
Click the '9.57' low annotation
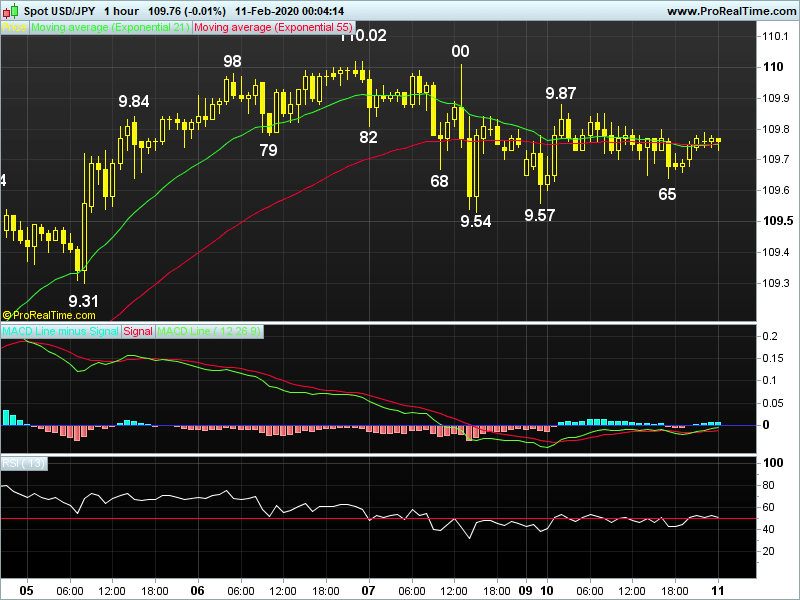[x=540, y=215]
